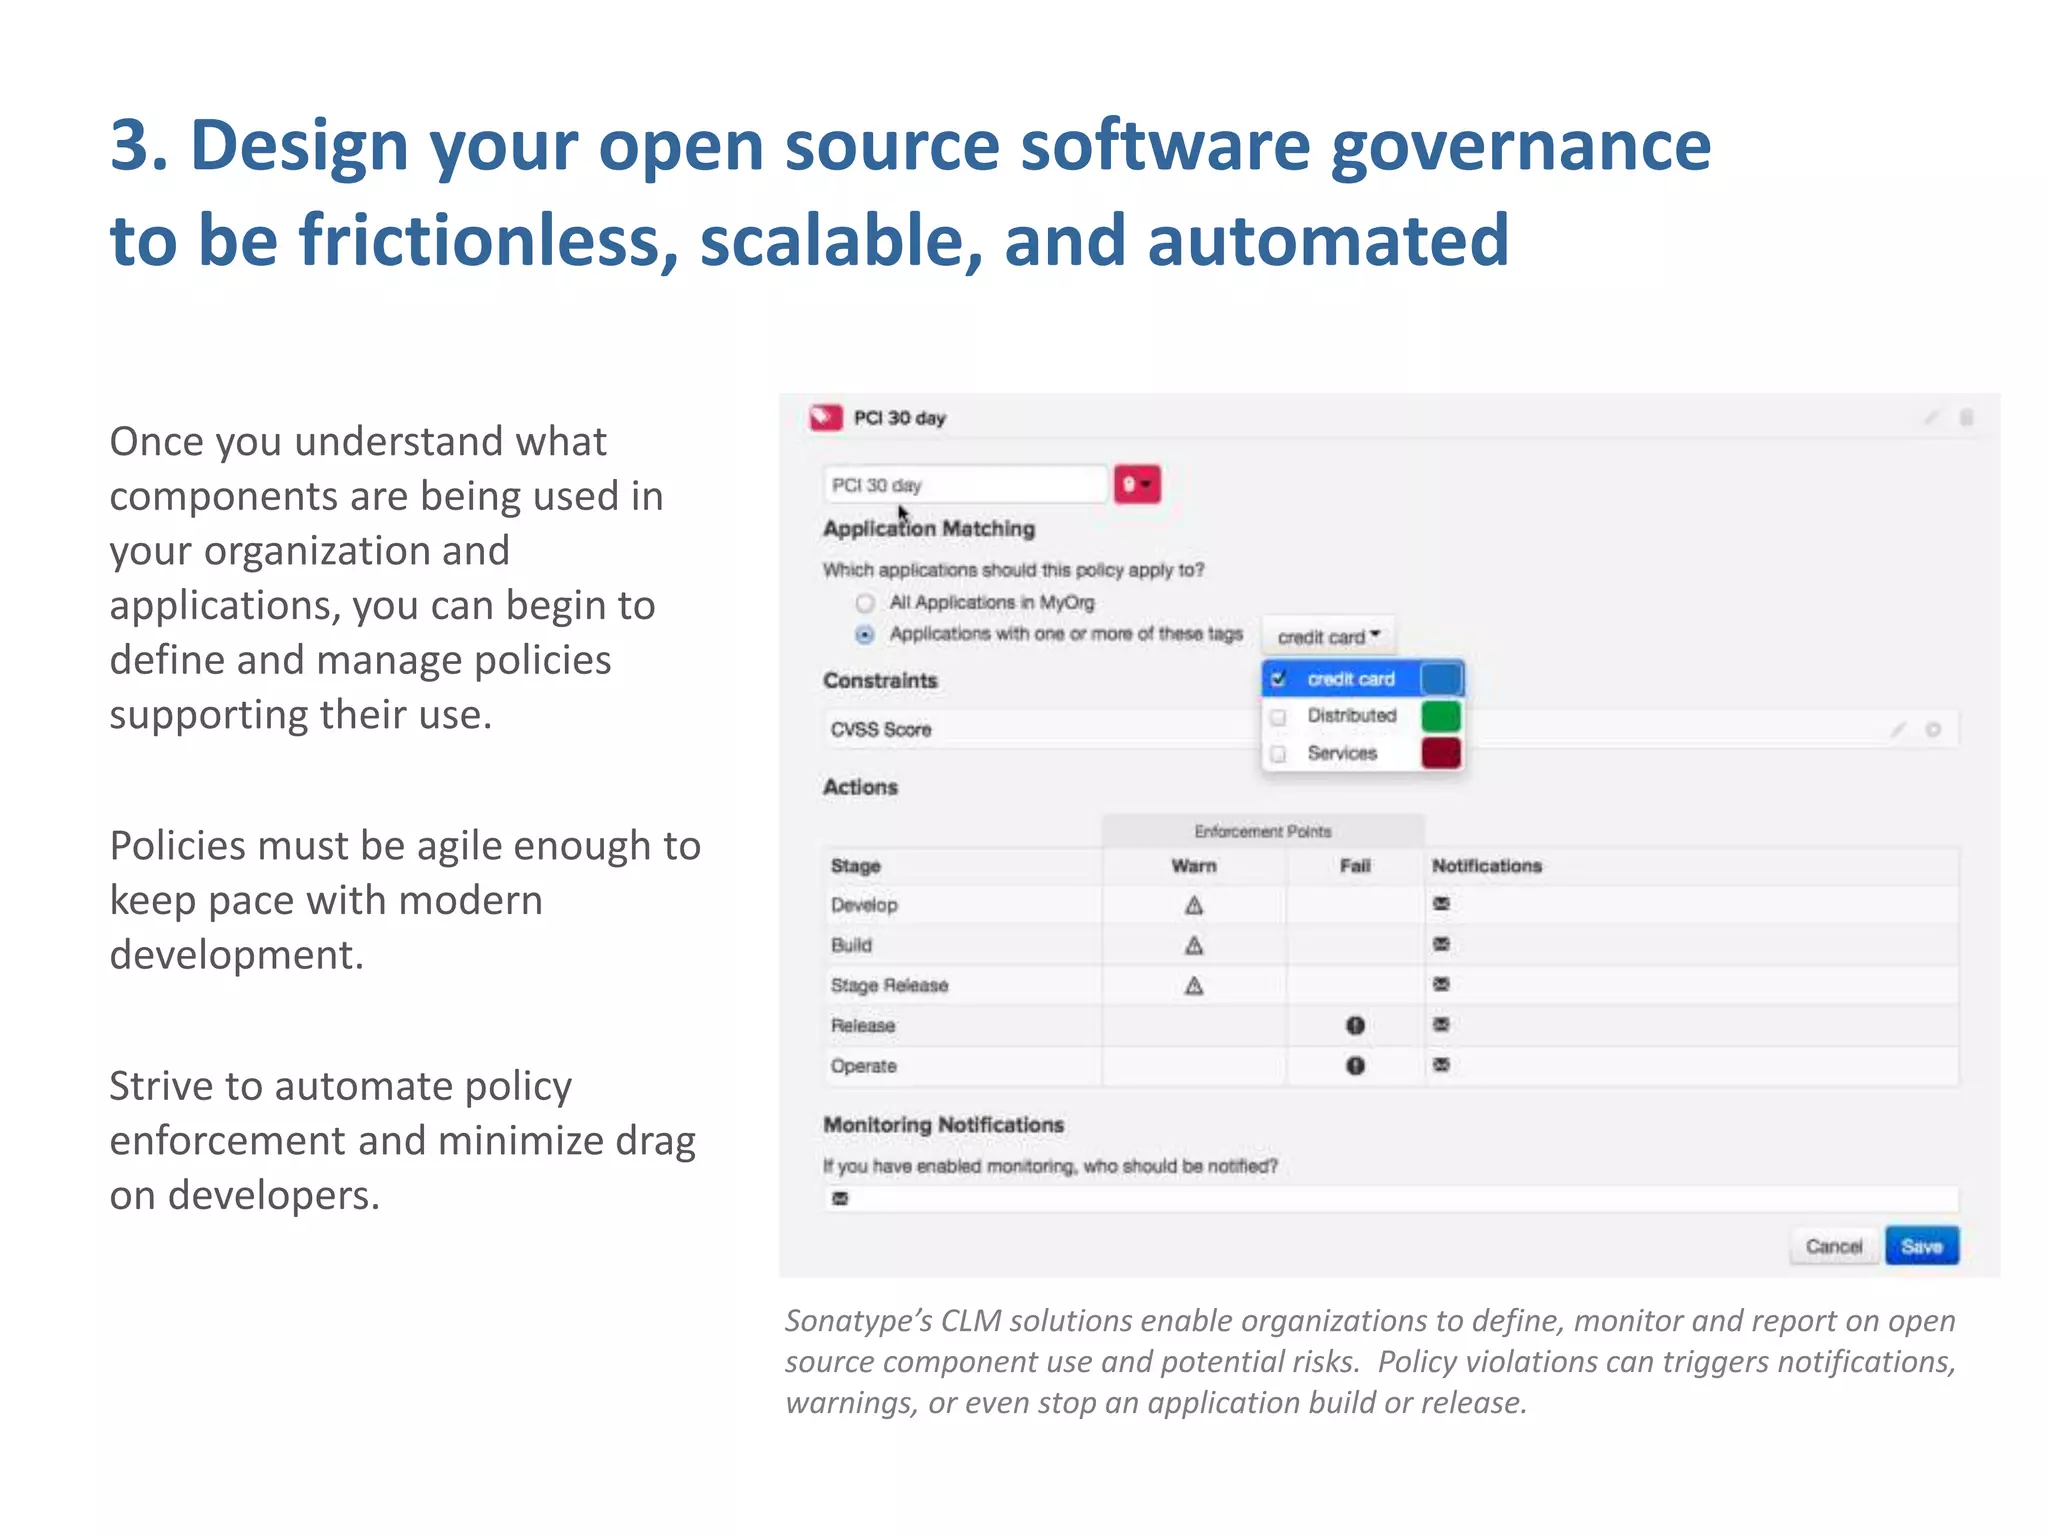Check the Distributed tag checkbox
The height and width of the screenshot is (1536, 2048).
[1278, 717]
